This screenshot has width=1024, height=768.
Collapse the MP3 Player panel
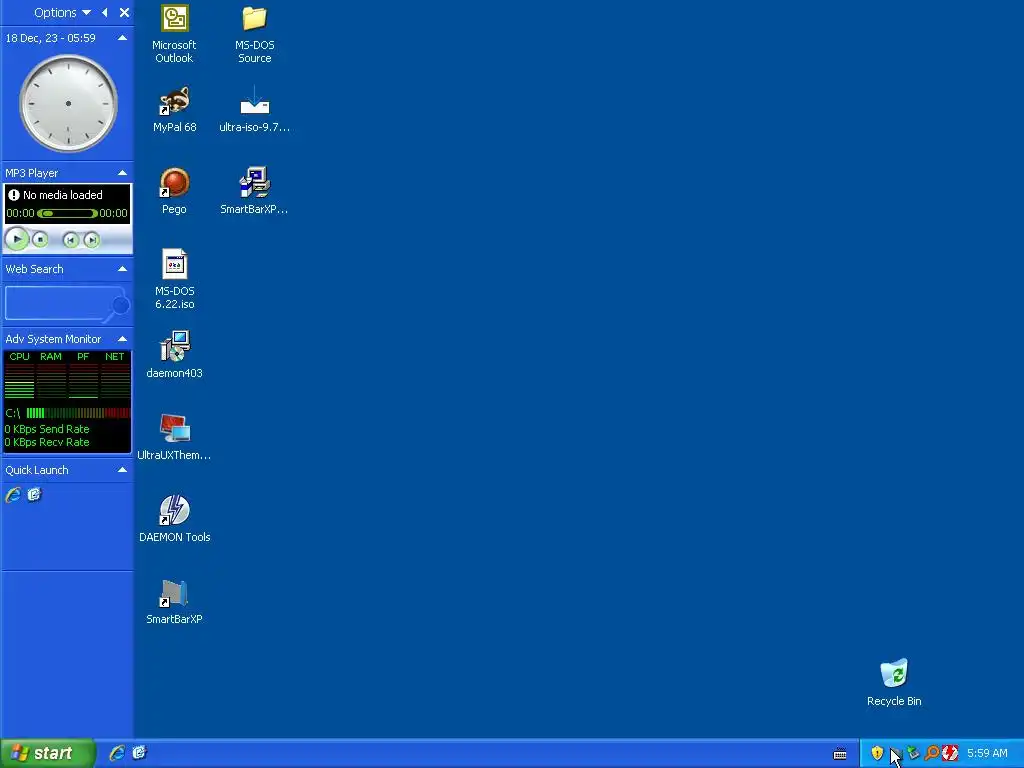(x=122, y=173)
